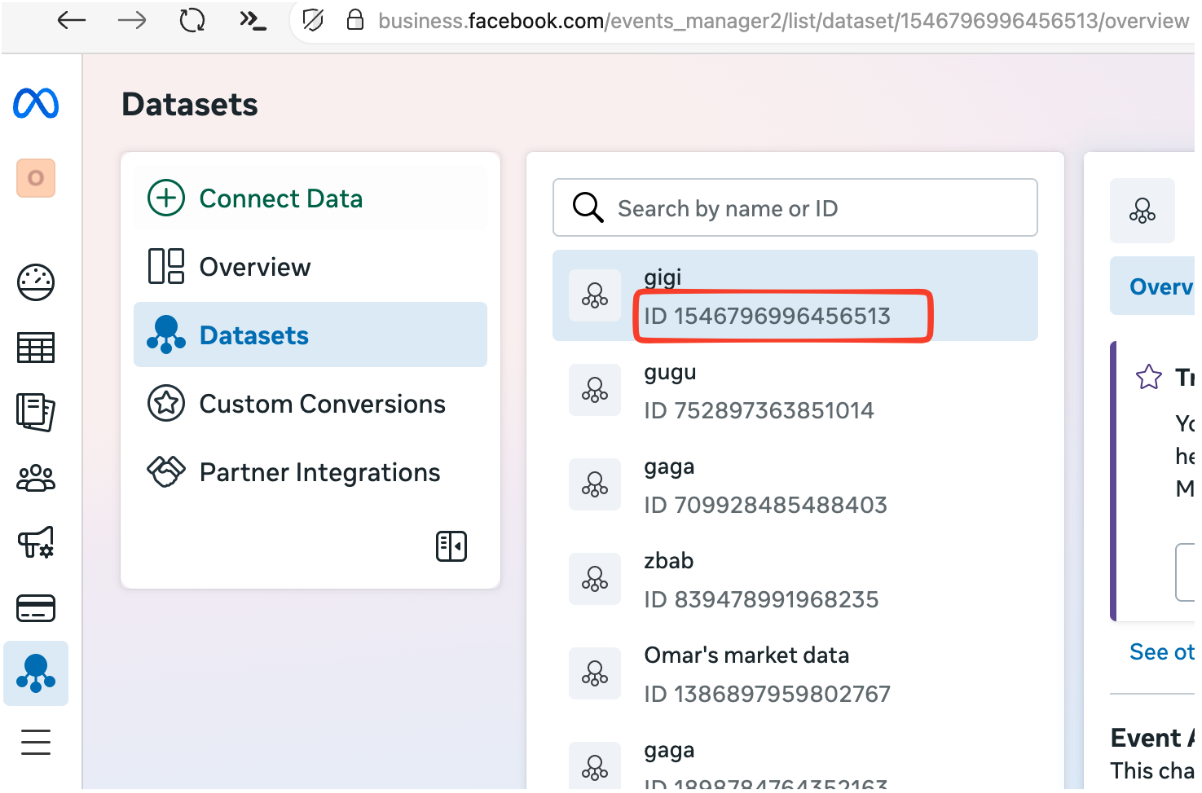Collapse the navigation panel
1202x793 pixels.
coord(451,546)
